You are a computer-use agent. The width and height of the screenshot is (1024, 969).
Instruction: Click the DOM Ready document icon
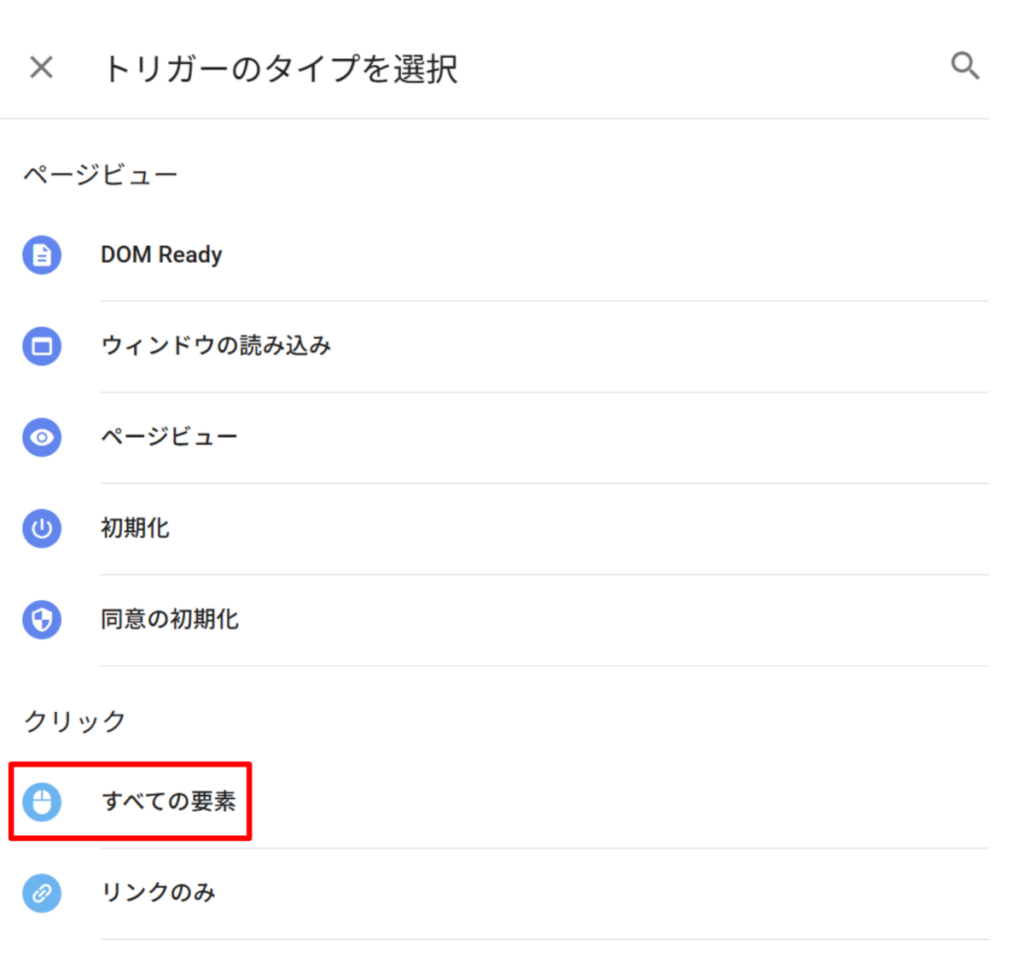(42, 255)
